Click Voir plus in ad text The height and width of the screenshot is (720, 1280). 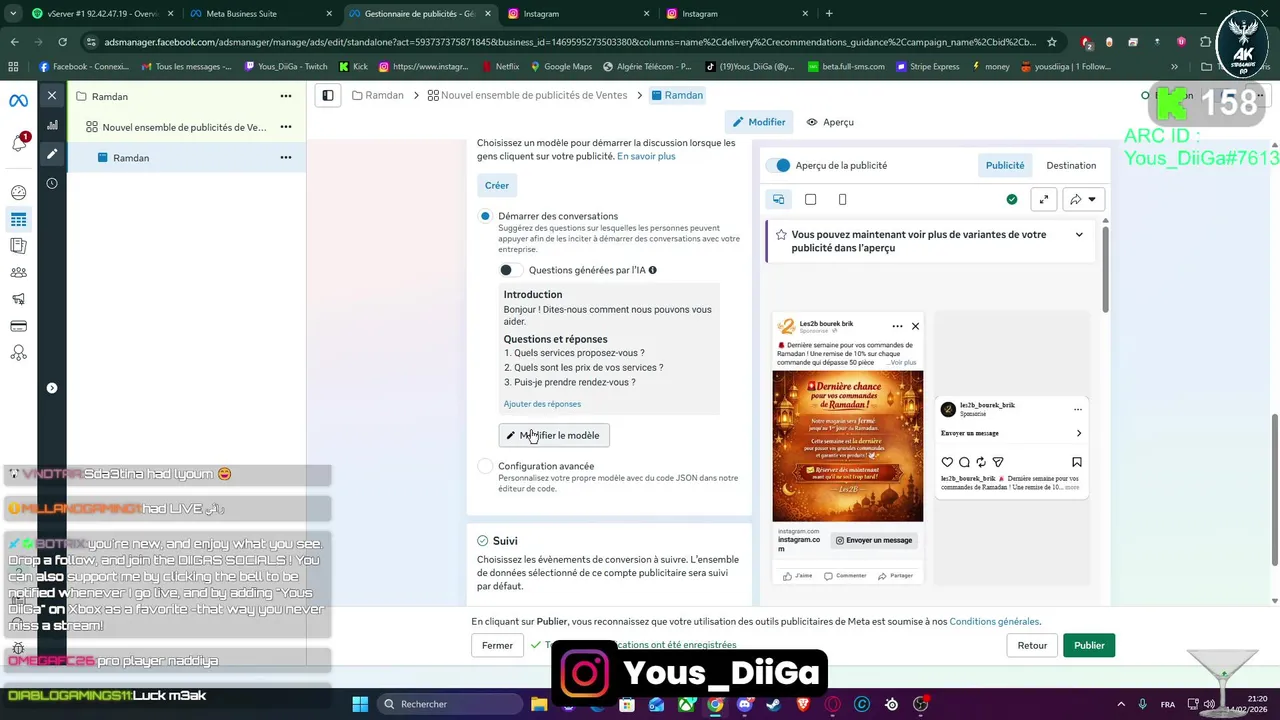904,362
